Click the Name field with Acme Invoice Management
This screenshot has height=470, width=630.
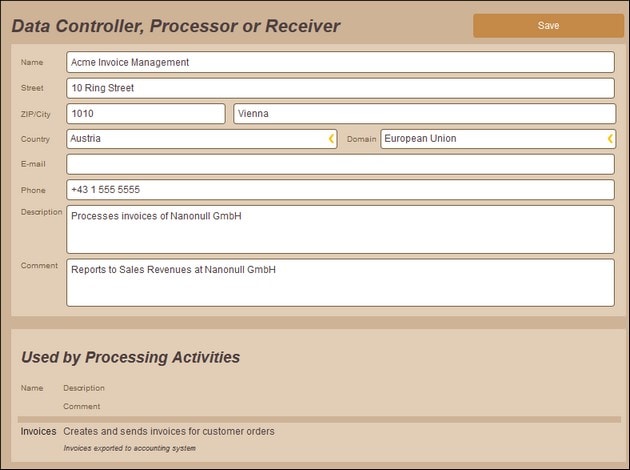point(340,62)
